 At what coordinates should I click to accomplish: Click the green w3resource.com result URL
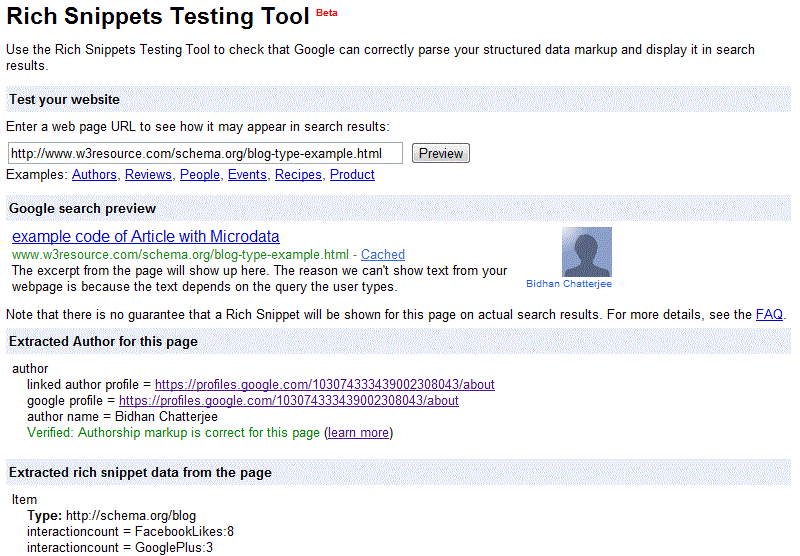pos(180,255)
